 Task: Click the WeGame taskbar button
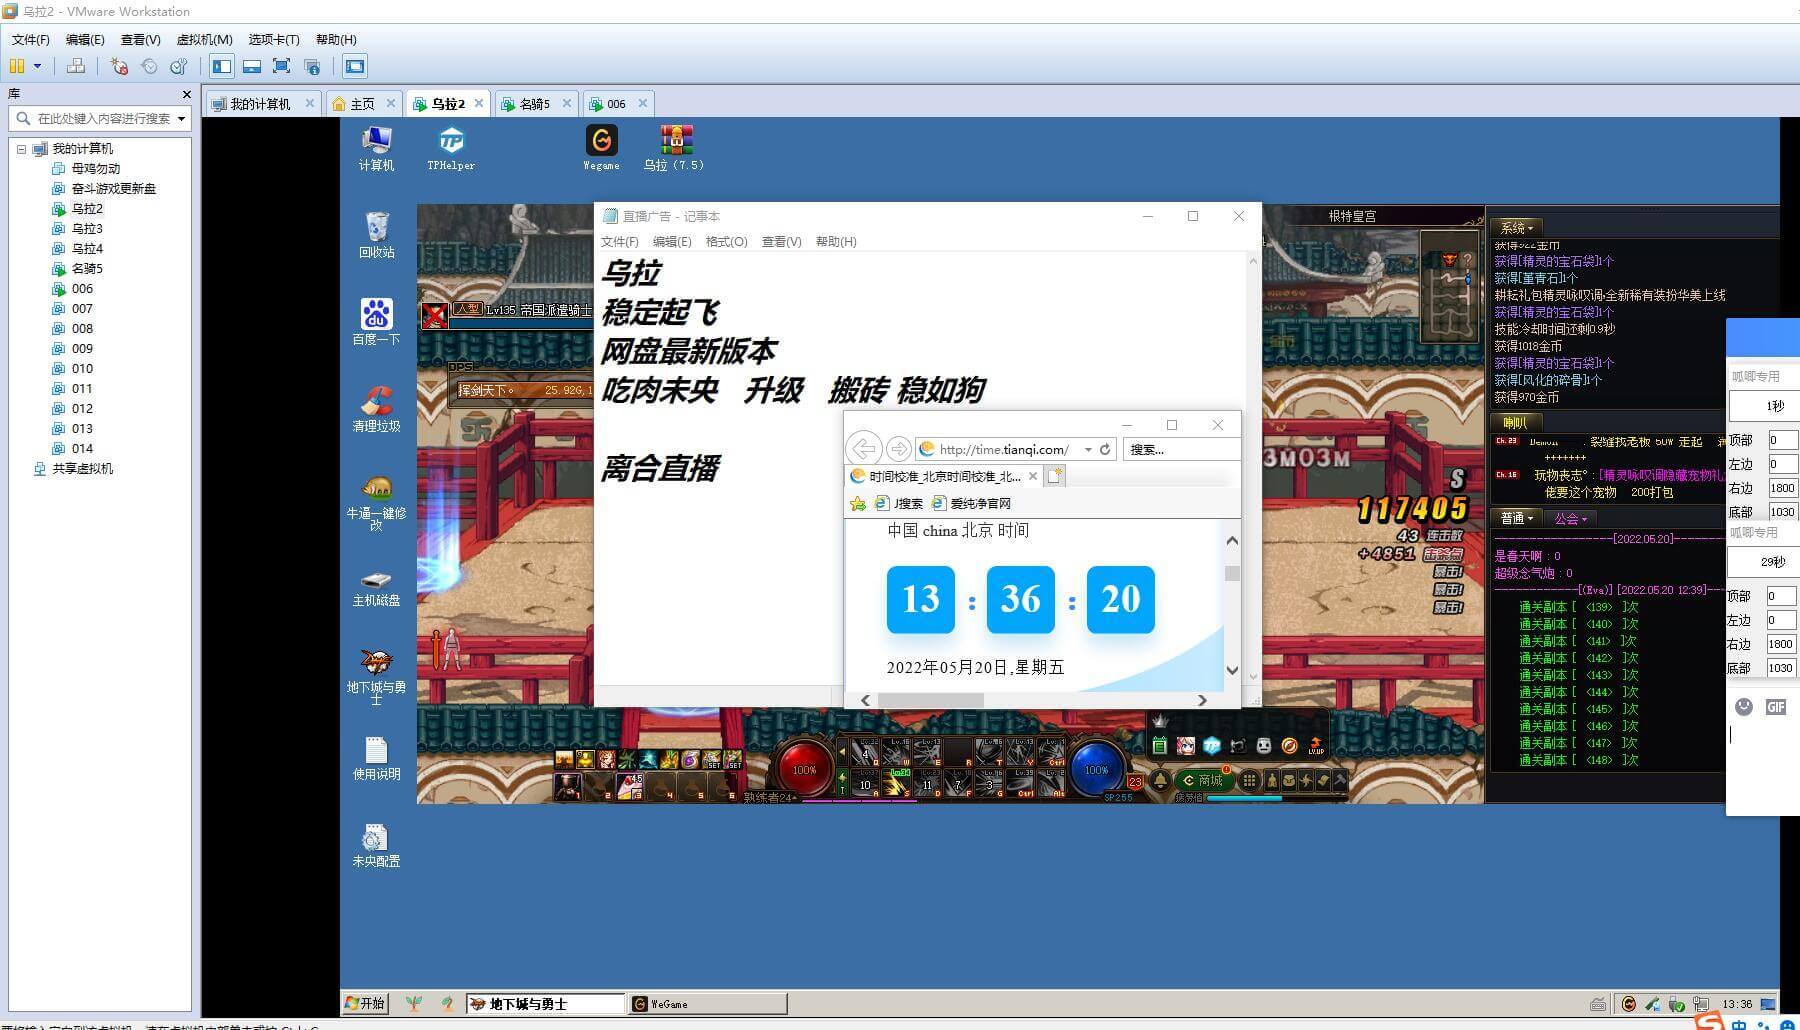707,1004
